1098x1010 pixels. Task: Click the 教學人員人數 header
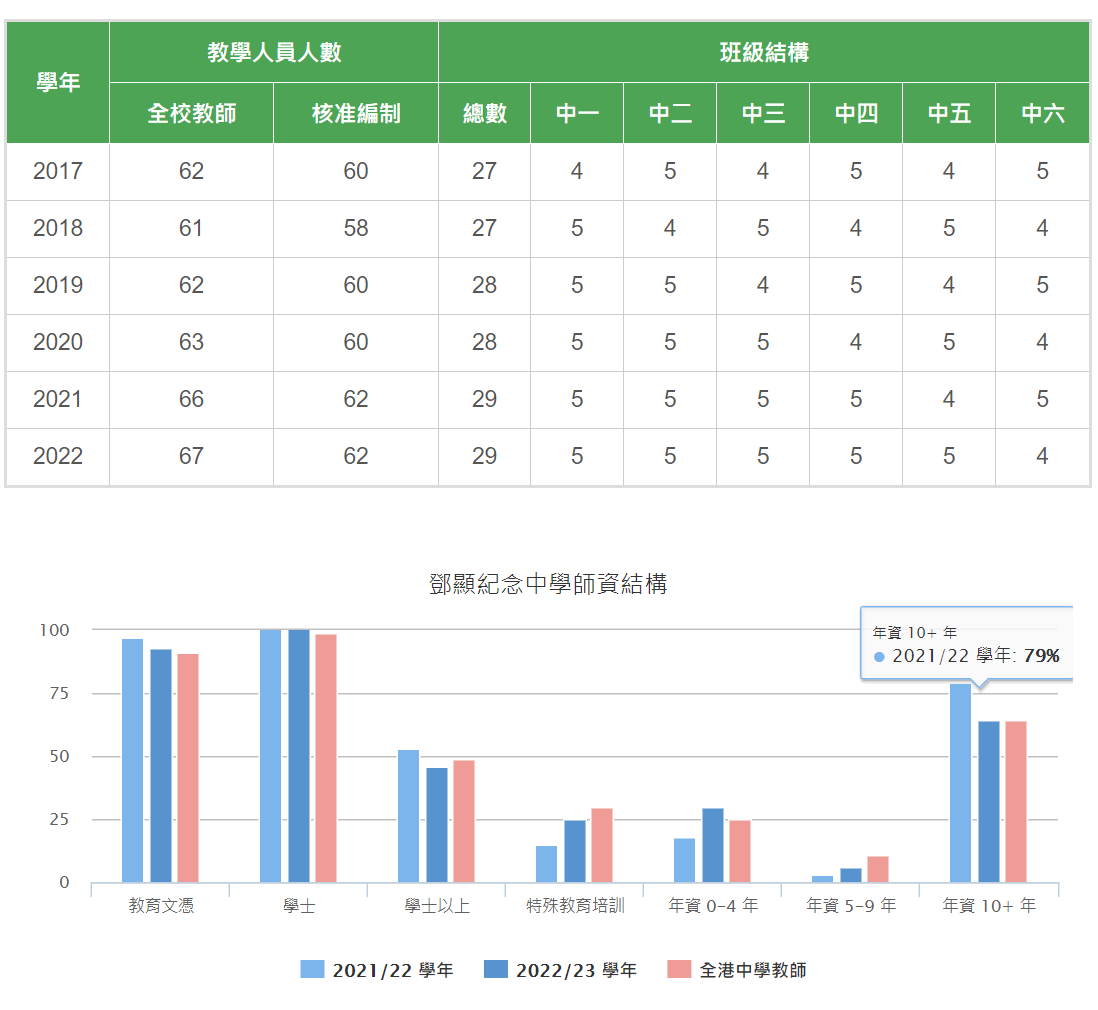click(274, 53)
